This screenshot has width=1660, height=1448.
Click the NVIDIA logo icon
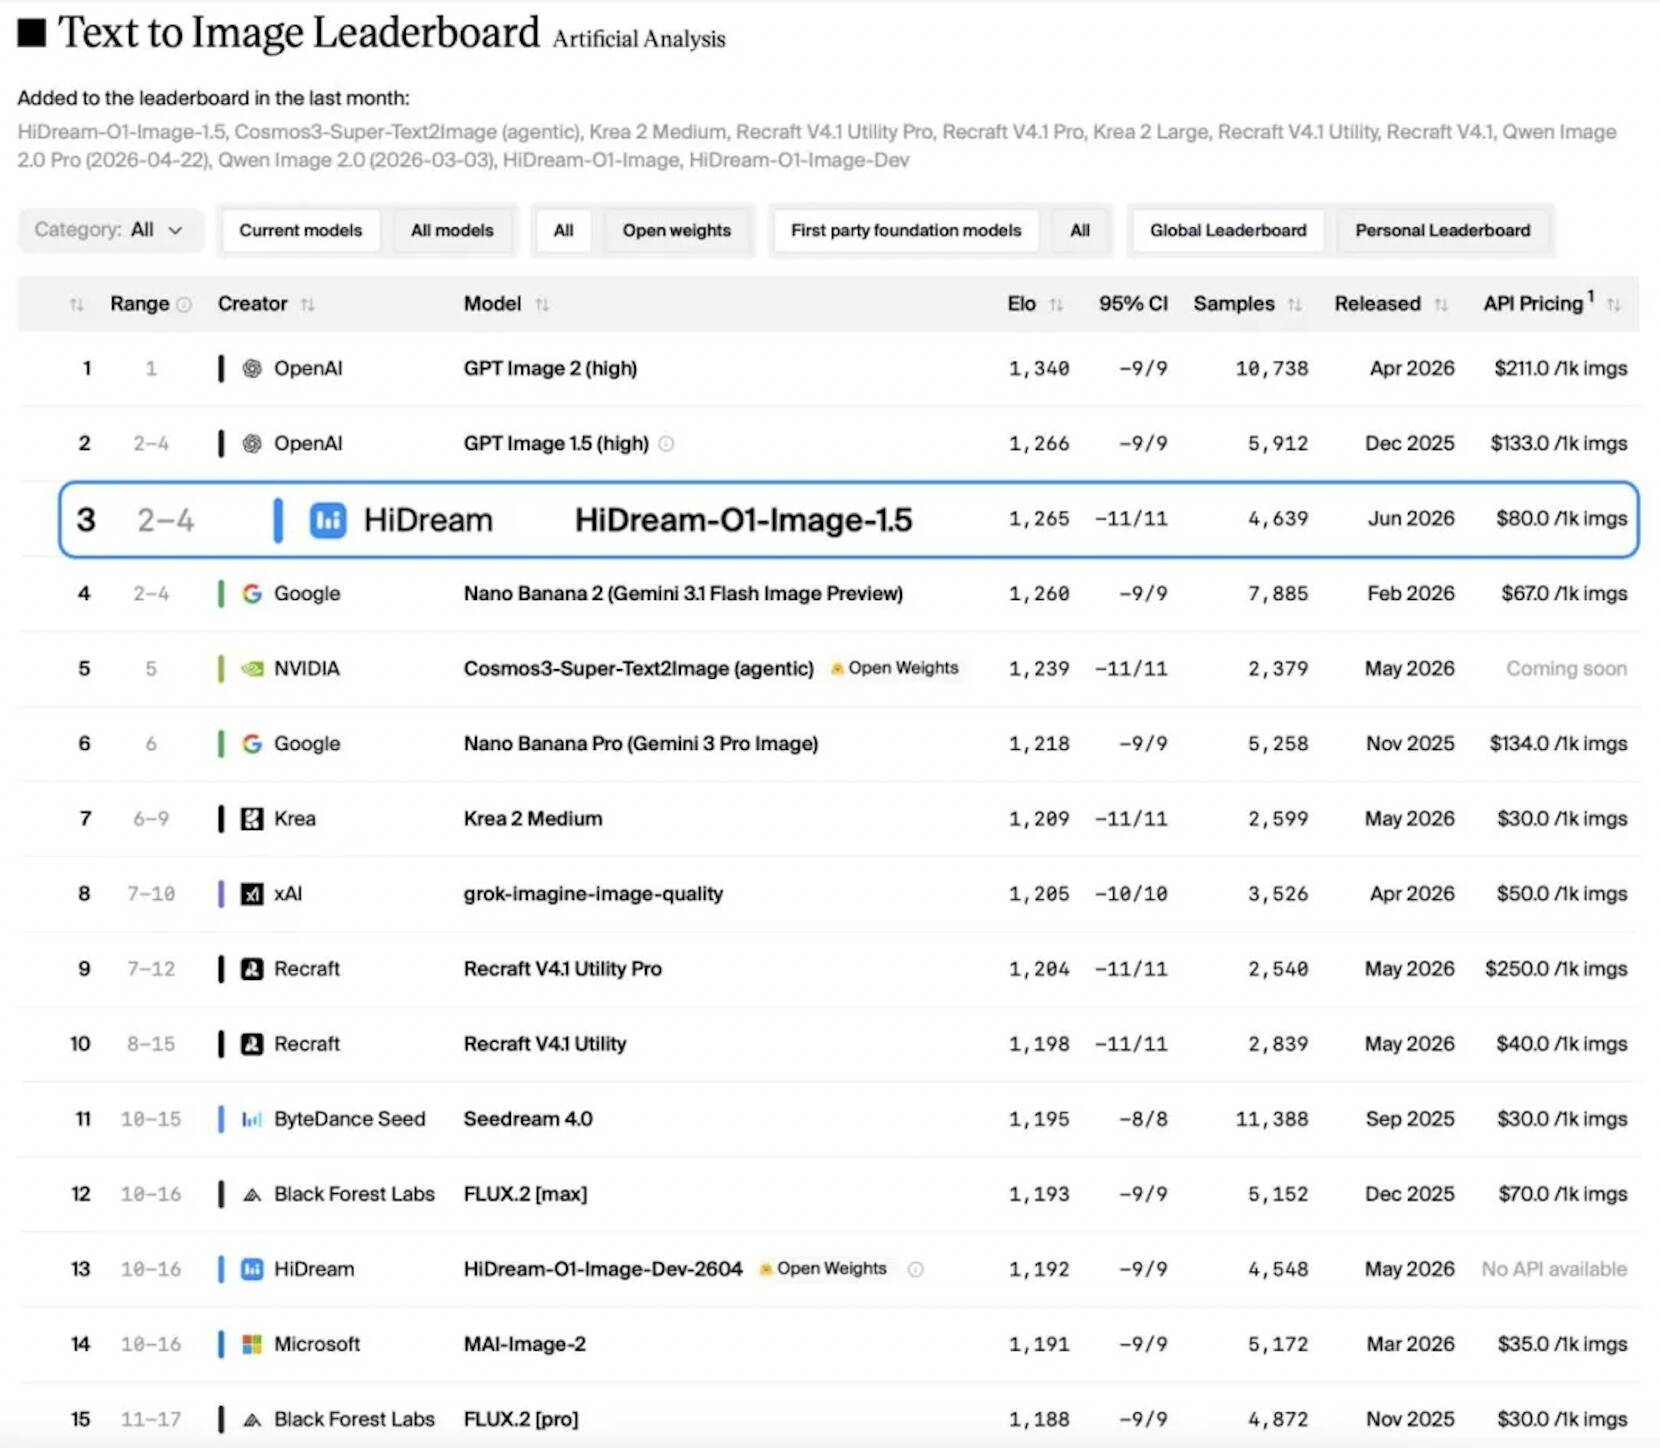(252, 668)
